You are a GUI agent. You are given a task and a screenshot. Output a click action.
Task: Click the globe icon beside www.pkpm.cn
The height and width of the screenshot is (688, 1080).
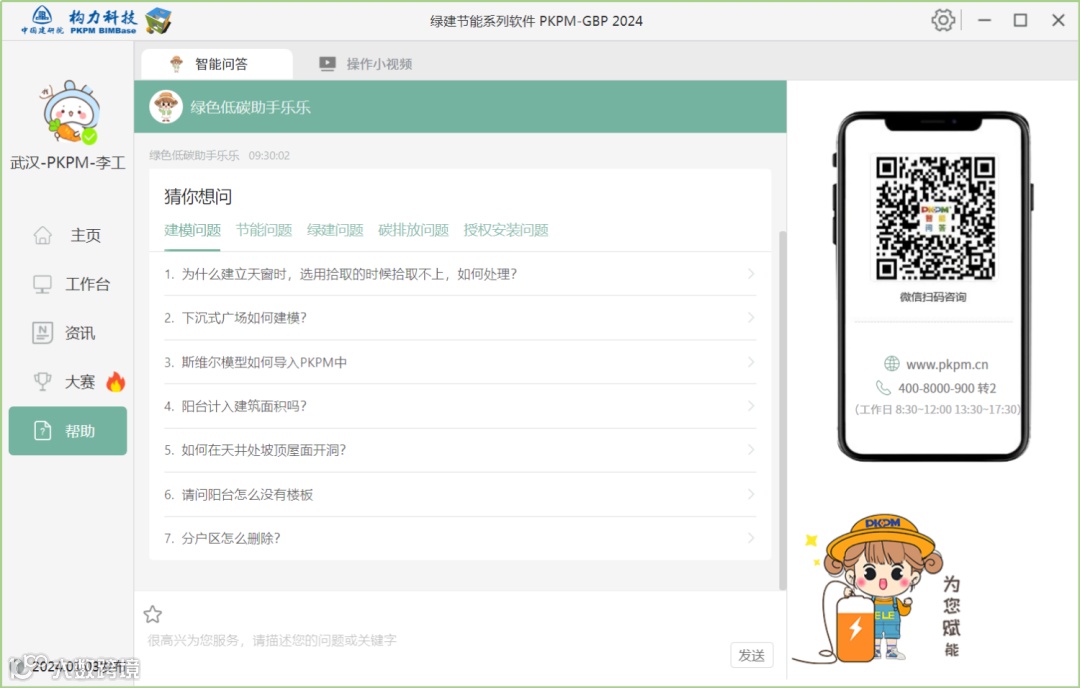click(891, 364)
